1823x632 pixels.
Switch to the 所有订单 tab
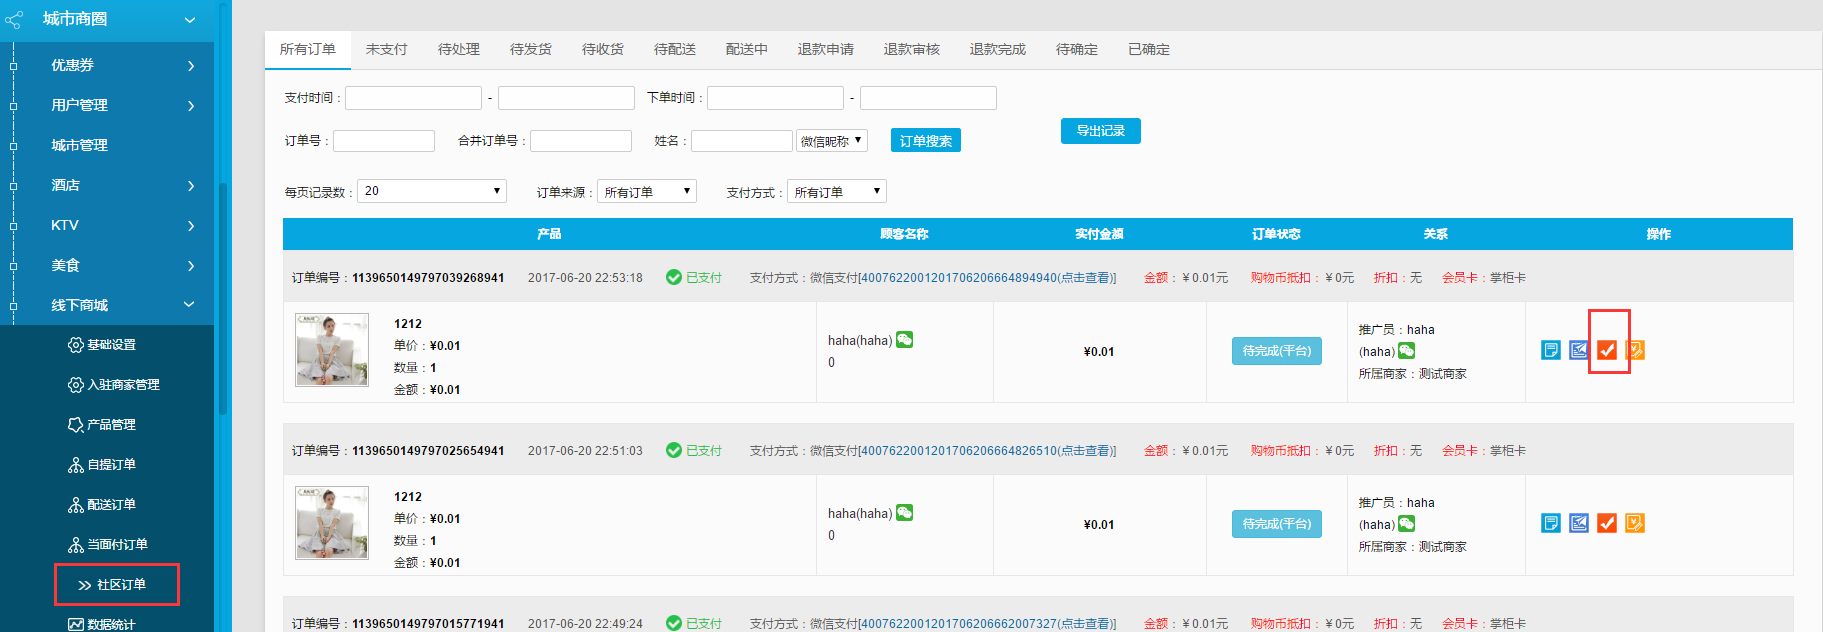click(x=308, y=49)
